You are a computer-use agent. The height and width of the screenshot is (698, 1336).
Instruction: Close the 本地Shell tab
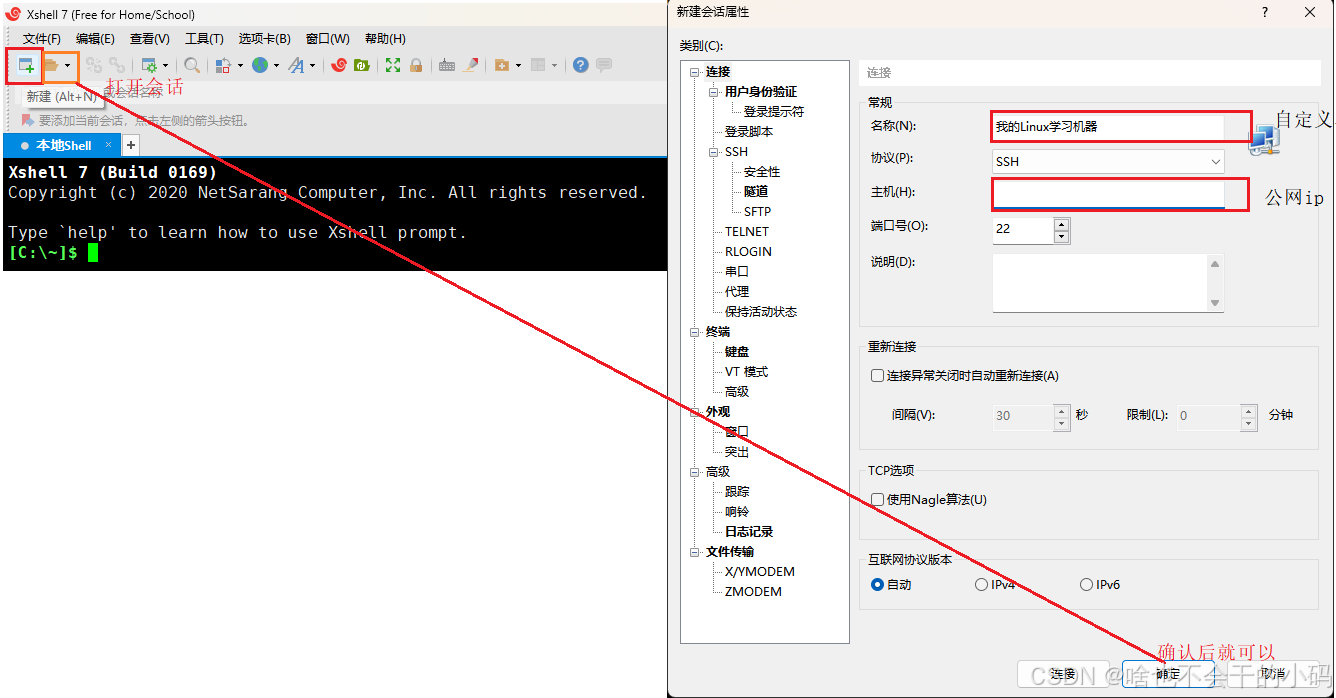coord(109,145)
